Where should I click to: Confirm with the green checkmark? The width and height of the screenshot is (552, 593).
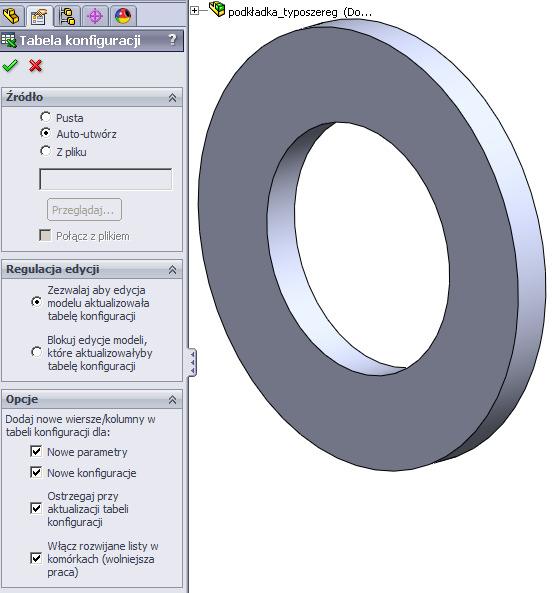pos(10,66)
